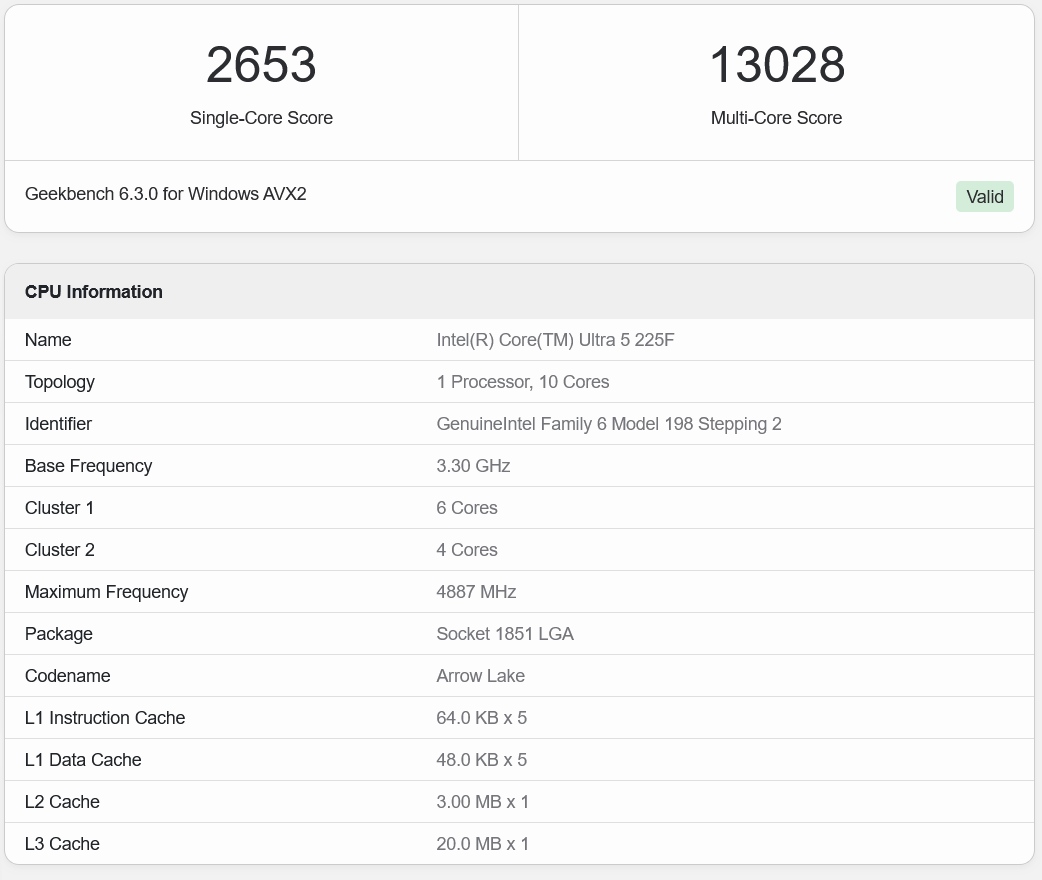Click the Intel Core Ultra 5 225F name value
This screenshot has width=1042, height=880.
[555, 340]
